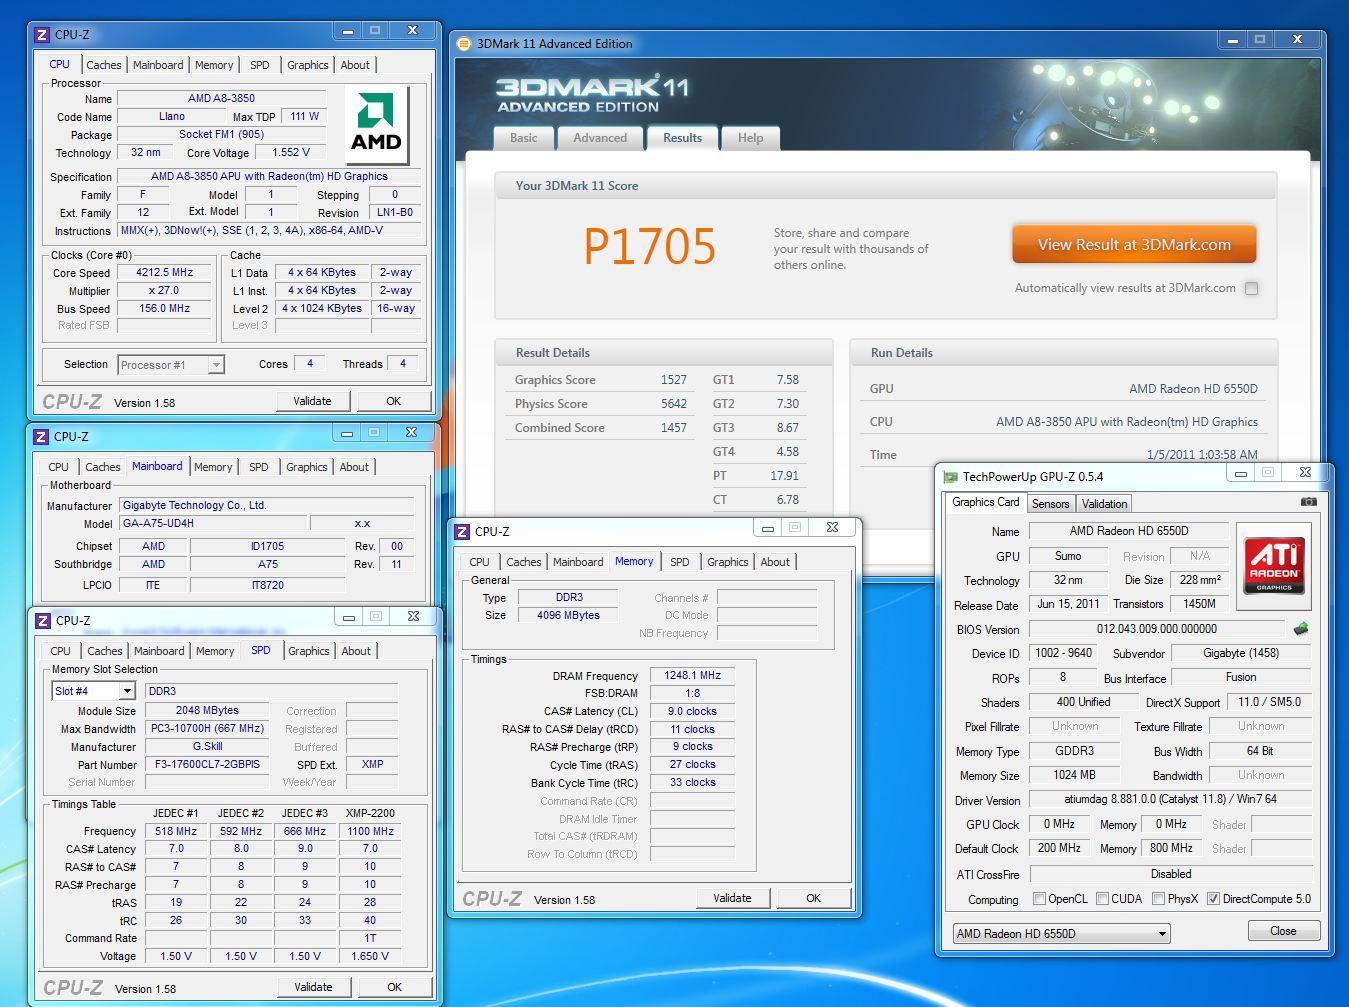The width and height of the screenshot is (1349, 1007).
Task: Click the XMP-2200 frequency 1100 MHz cell
Action: click(x=369, y=831)
